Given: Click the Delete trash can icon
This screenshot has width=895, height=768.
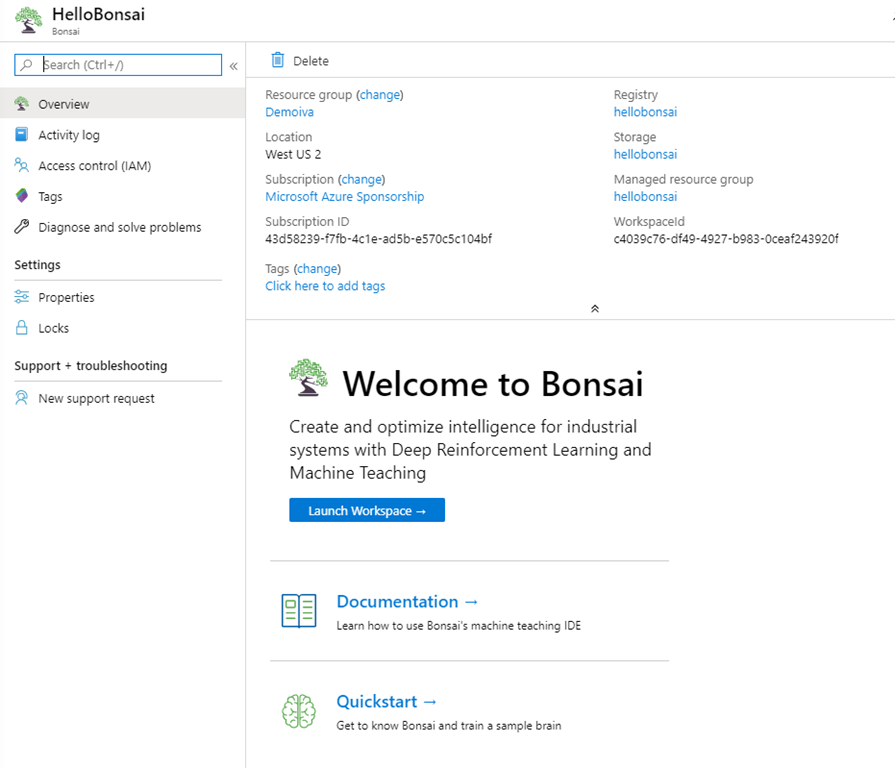Looking at the screenshot, I should pyautogui.click(x=278, y=61).
